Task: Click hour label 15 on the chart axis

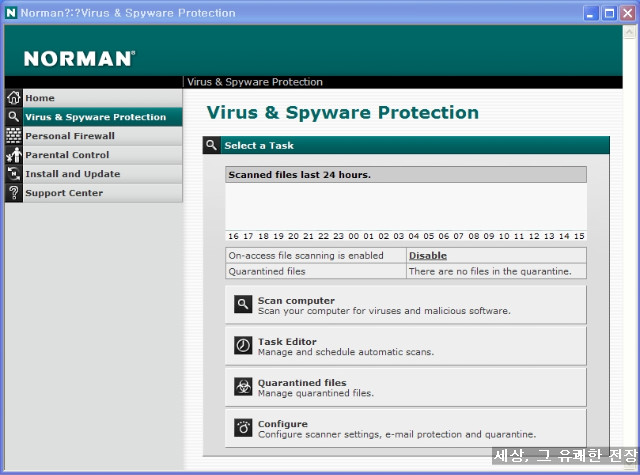Action: point(579,236)
